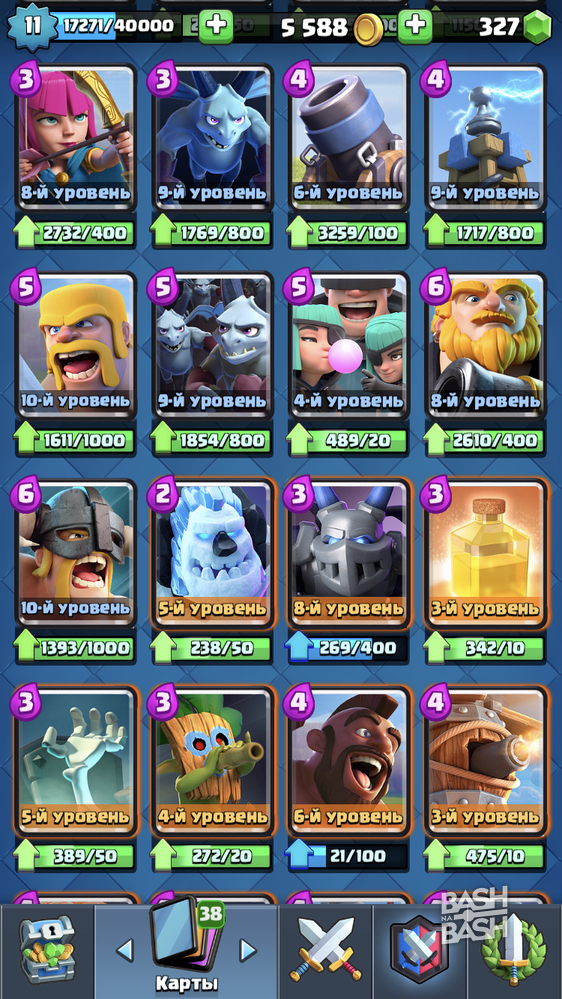Screen dimensions: 562x999
Task: Upgrade Barbarians via 1611/1000 bar
Action: pos(74,440)
